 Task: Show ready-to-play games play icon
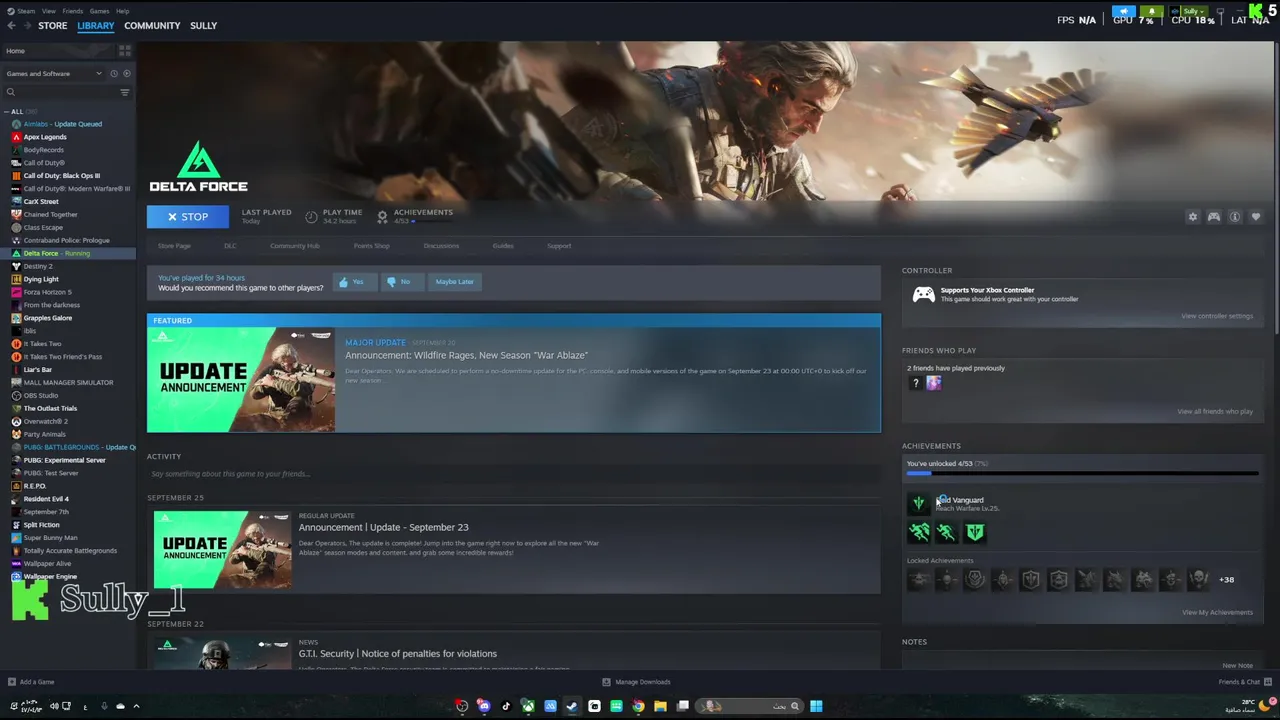pos(126,73)
